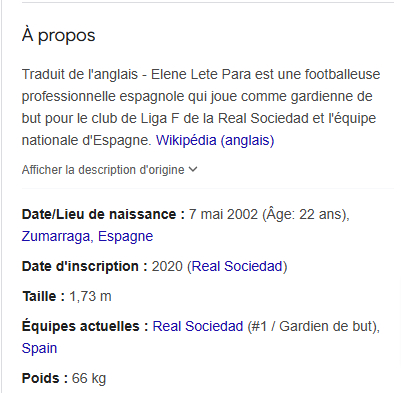Click the Elene Lete Para description paragraph
The width and height of the screenshot is (401, 393).
tap(201, 107)
